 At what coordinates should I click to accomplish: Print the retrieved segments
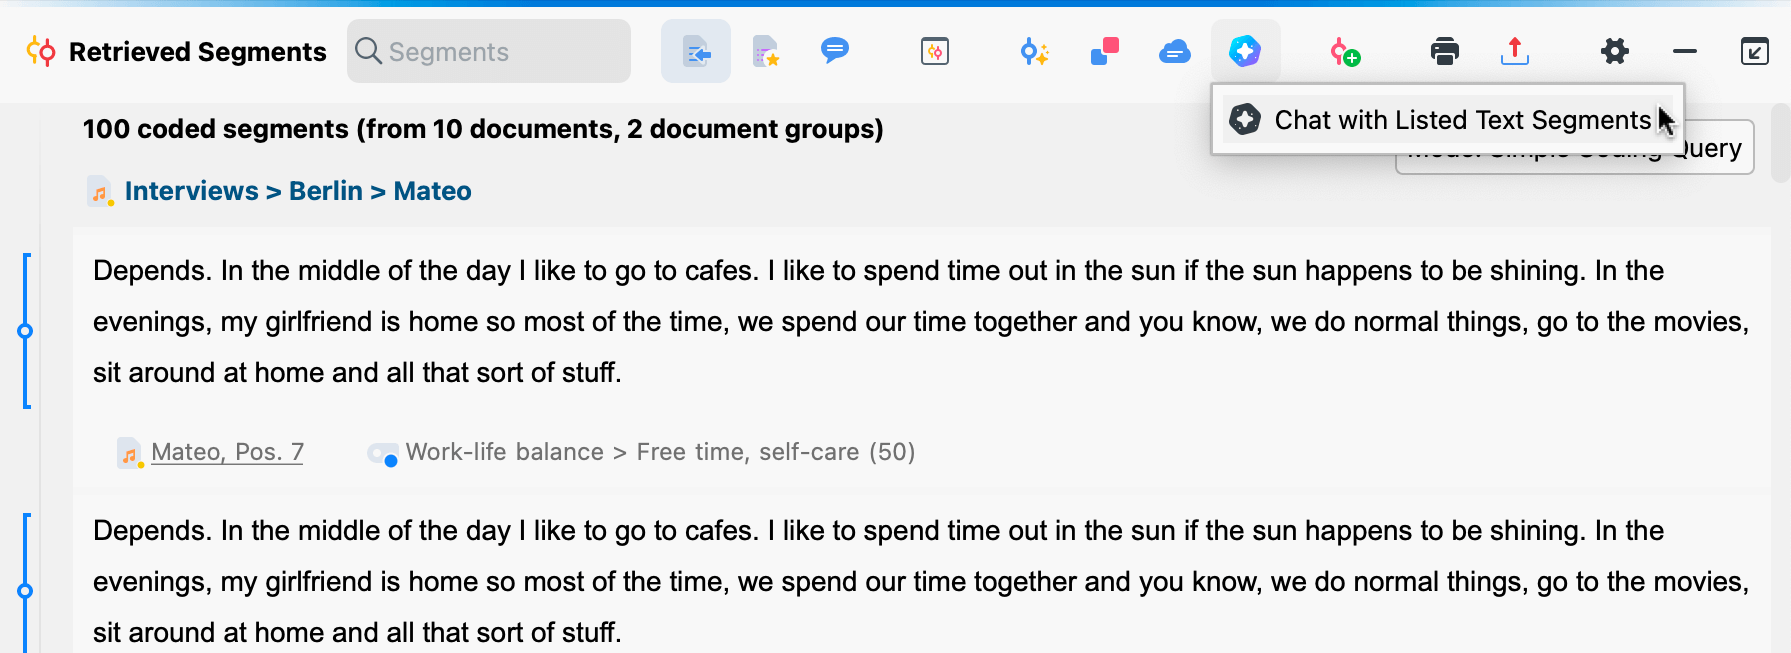(x=1445, y=51)
